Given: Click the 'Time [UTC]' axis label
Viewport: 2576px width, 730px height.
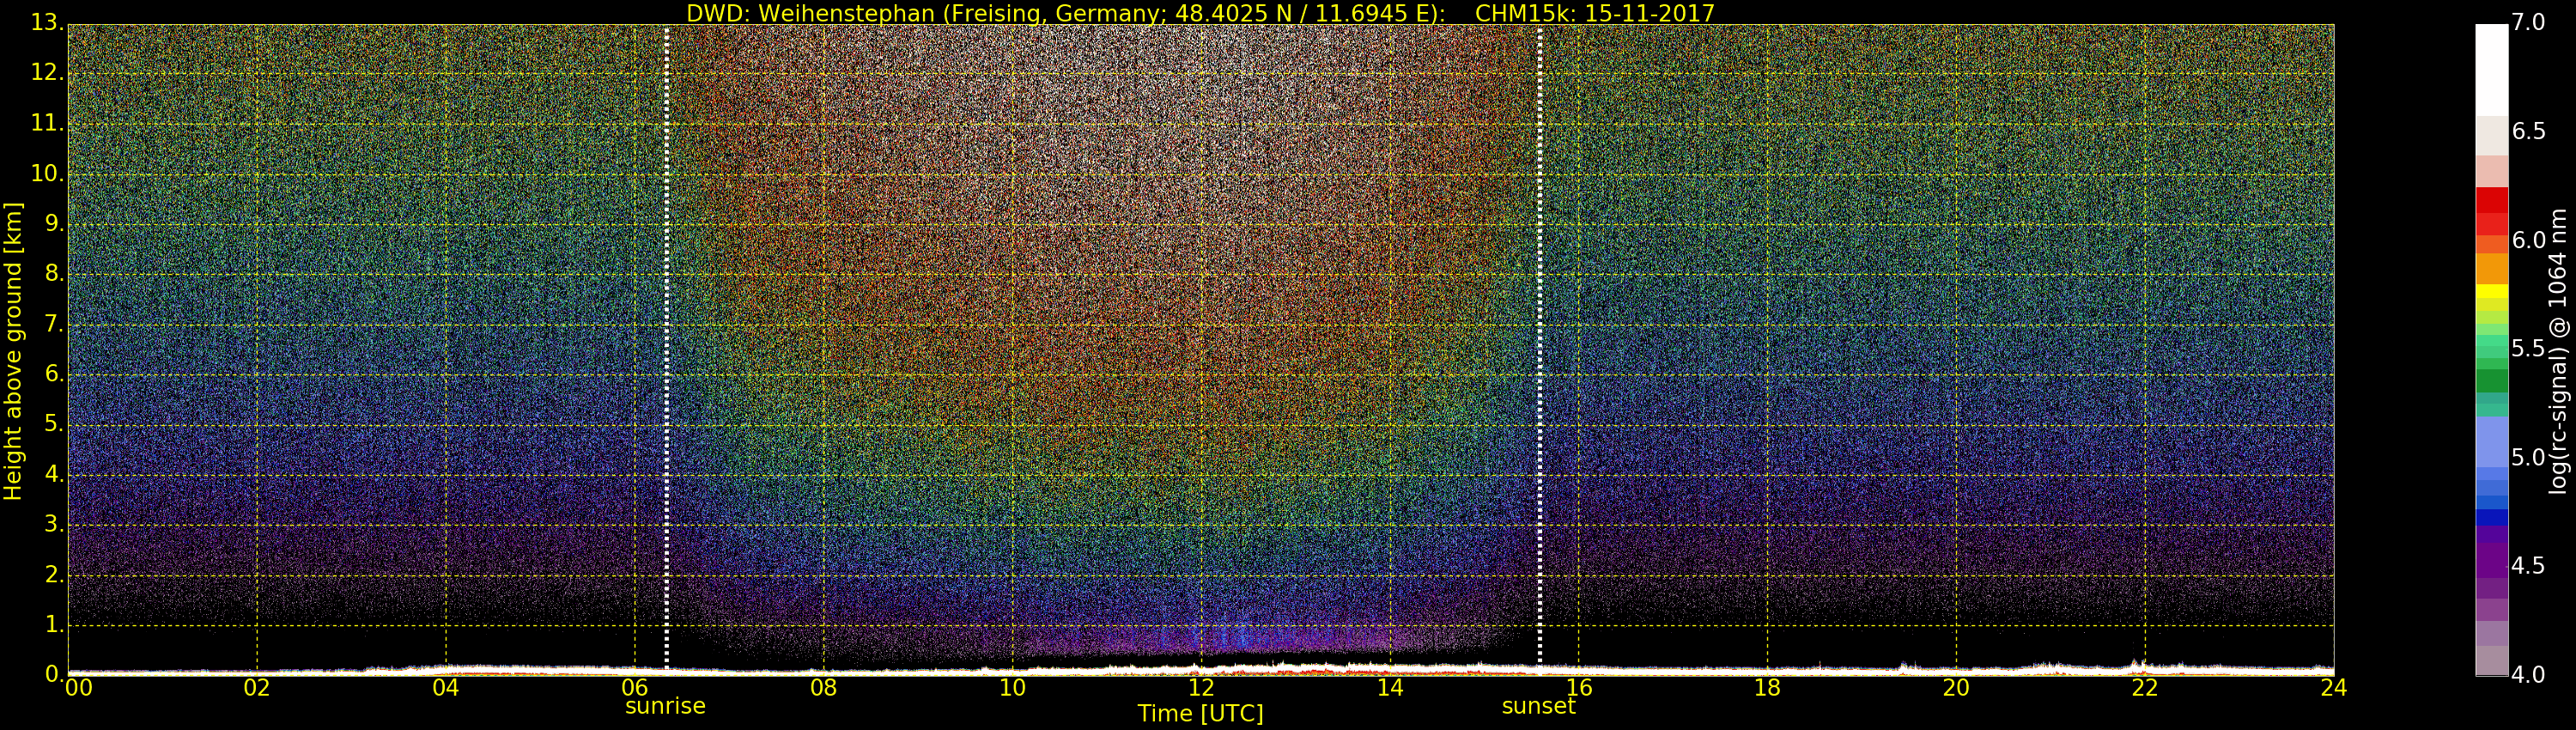Looking at the screenshot, I should coord(1200,714).
